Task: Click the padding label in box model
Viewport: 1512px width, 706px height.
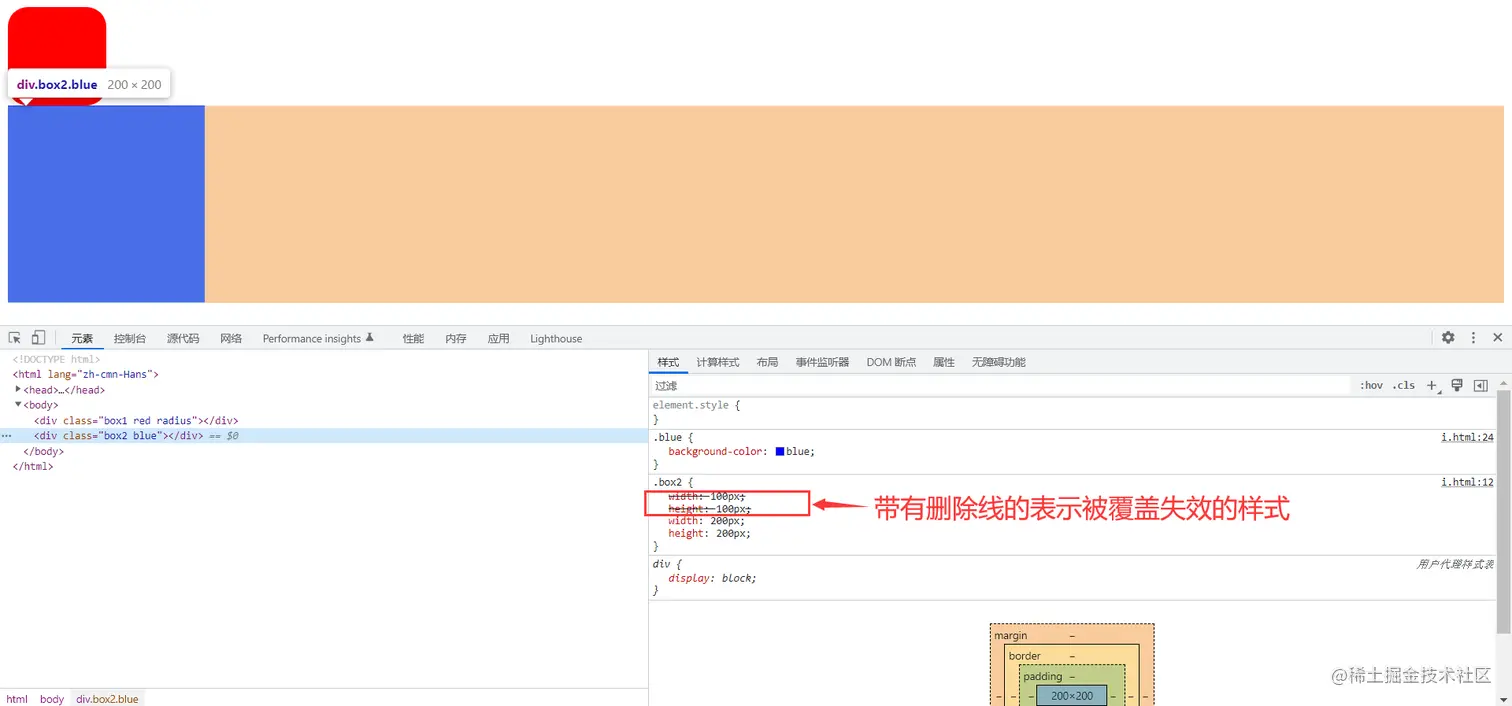Action: pos(1042,676)
